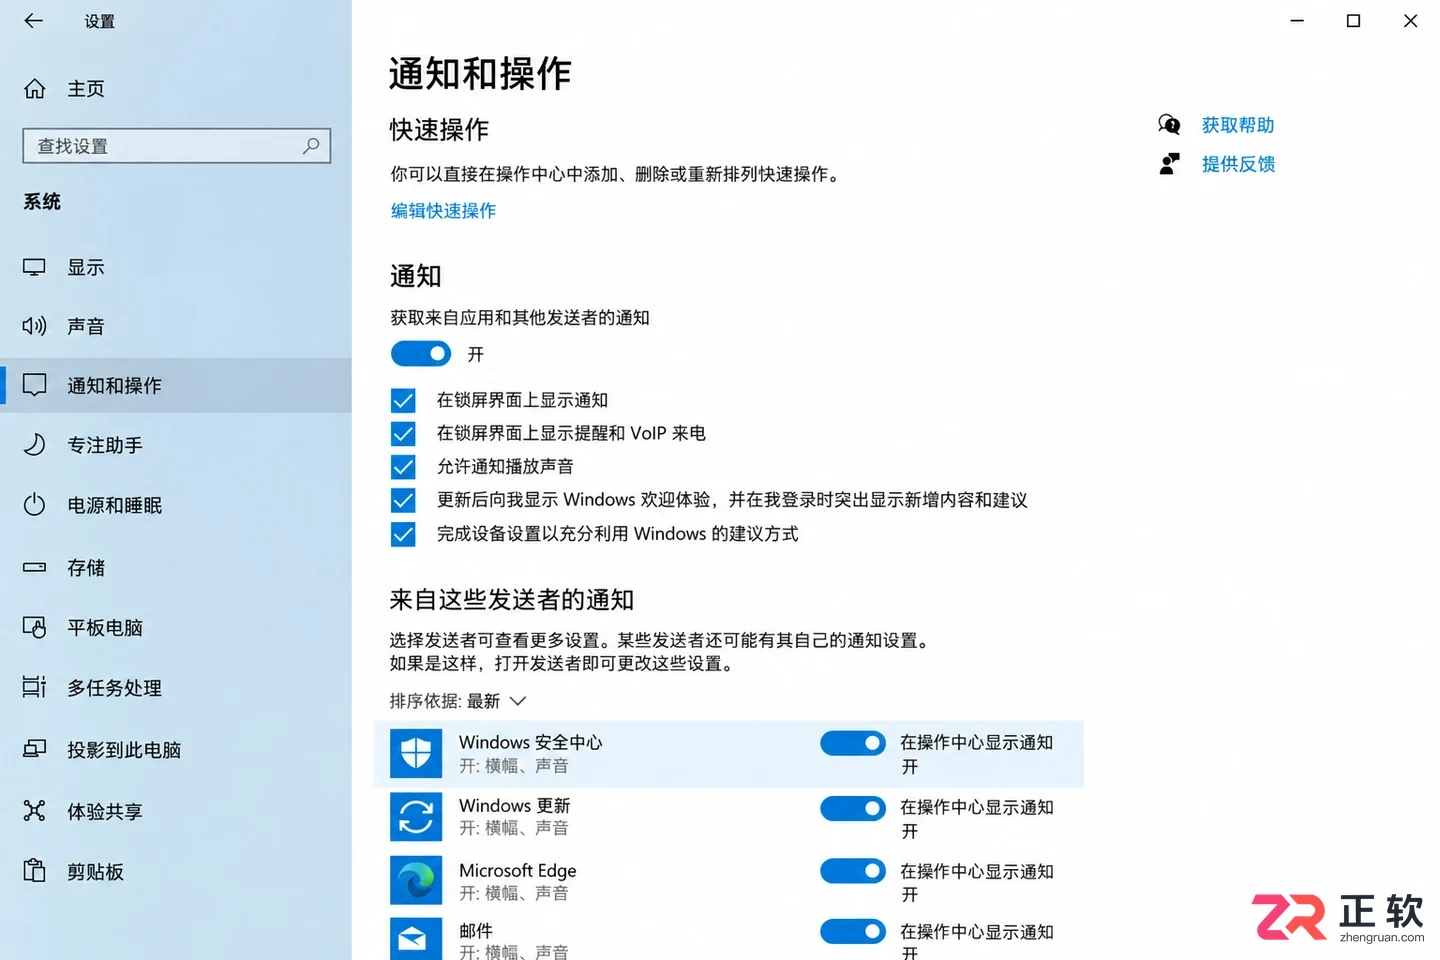
Task: Select 通知和操作 in the sidebar
Action: [176, 385]
